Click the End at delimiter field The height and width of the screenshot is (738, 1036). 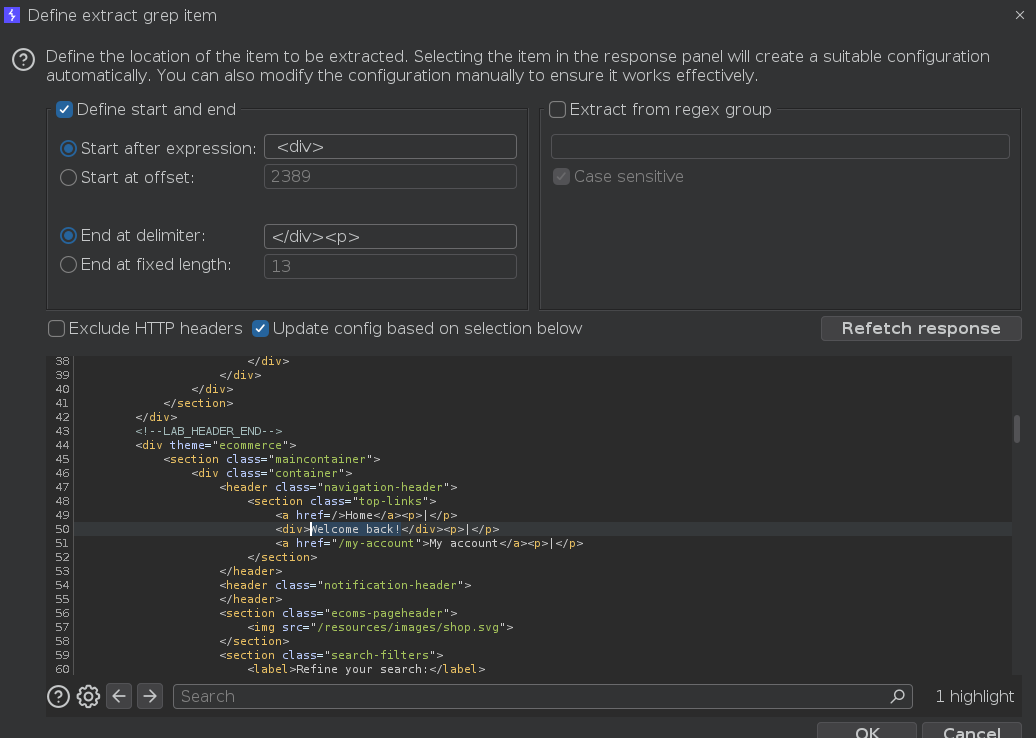pos(390,237)
